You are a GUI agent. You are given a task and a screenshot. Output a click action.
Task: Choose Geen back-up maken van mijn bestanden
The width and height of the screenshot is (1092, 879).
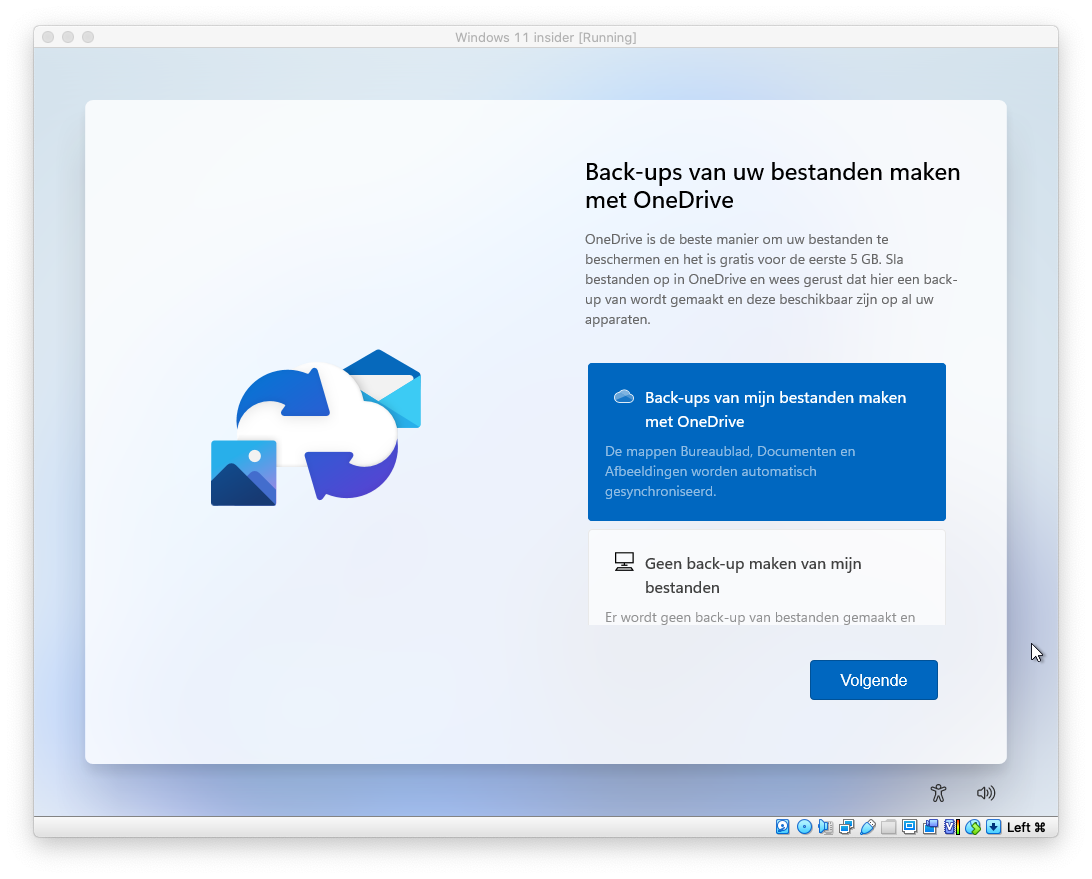766,577
